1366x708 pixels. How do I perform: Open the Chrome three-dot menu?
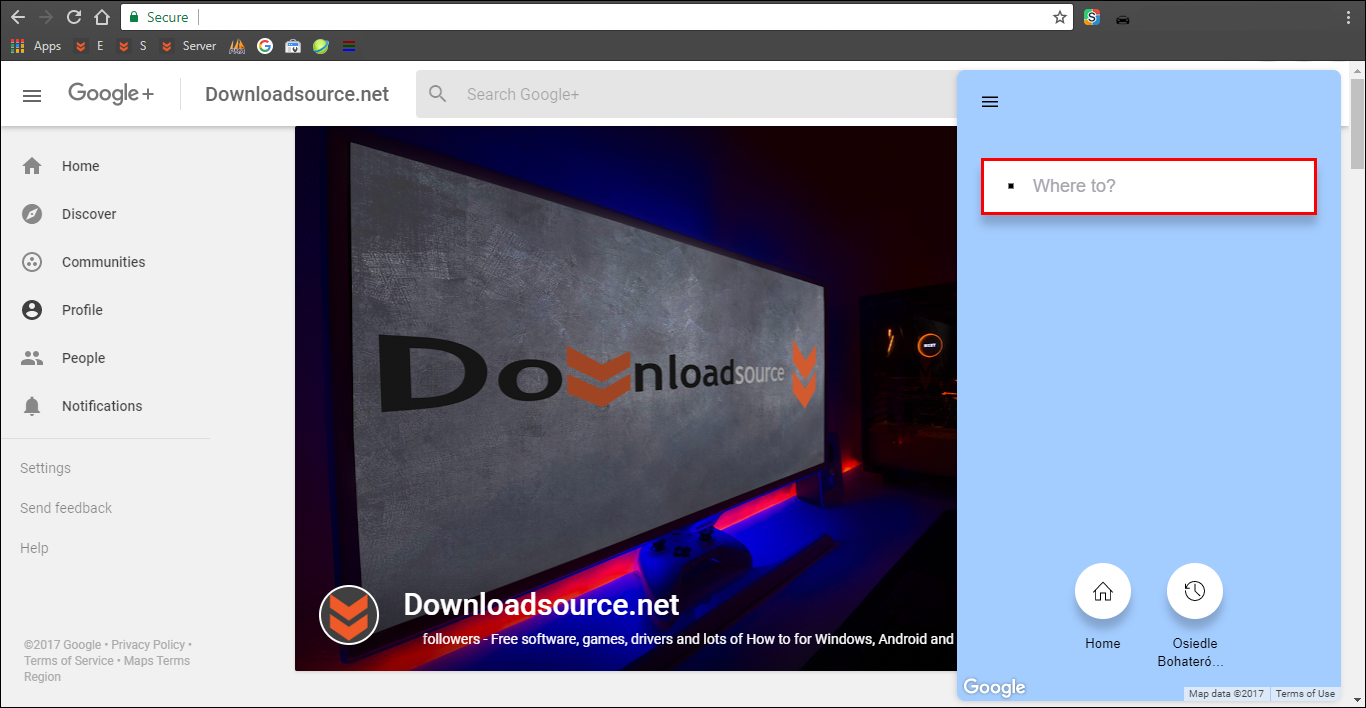1349,17
